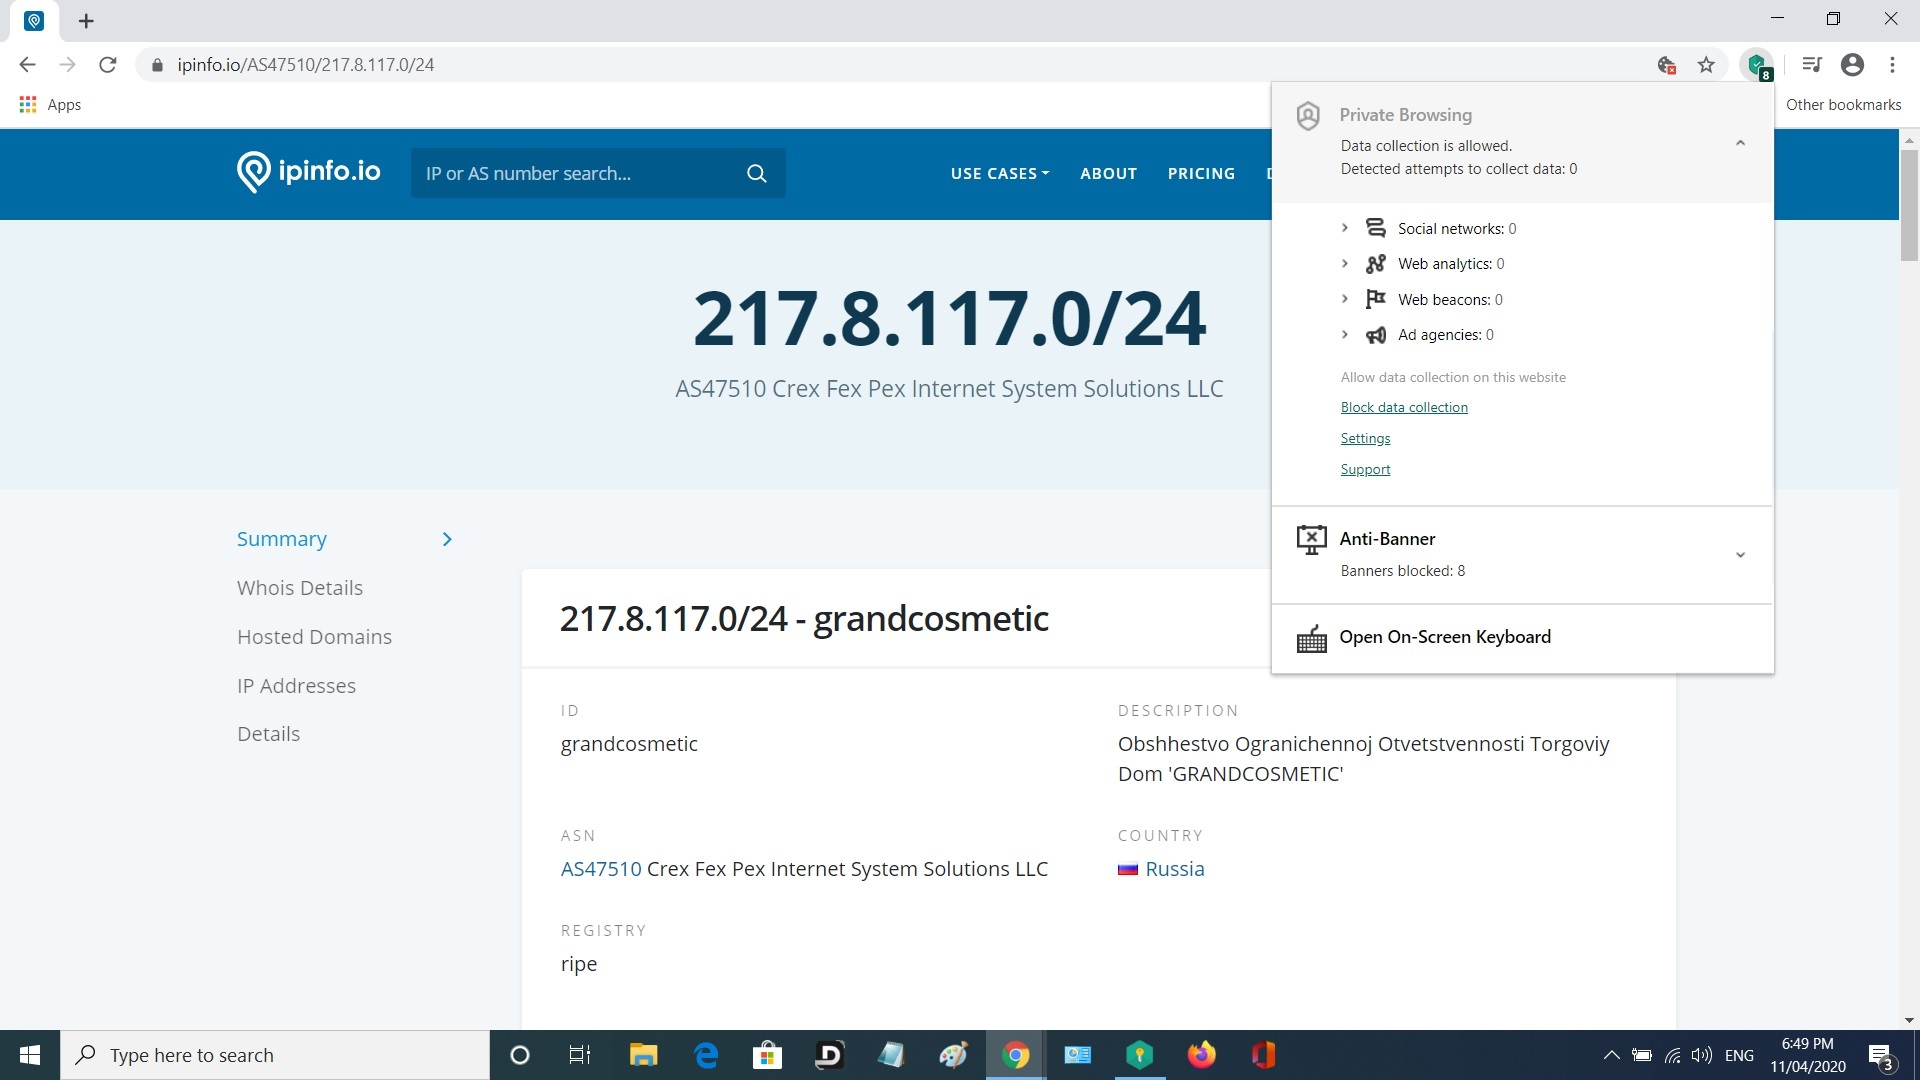The height and width of the screenshot is (1080, 1920).
Task: Reload the current page
Action: pyautogui.click(x=108, y=65)
